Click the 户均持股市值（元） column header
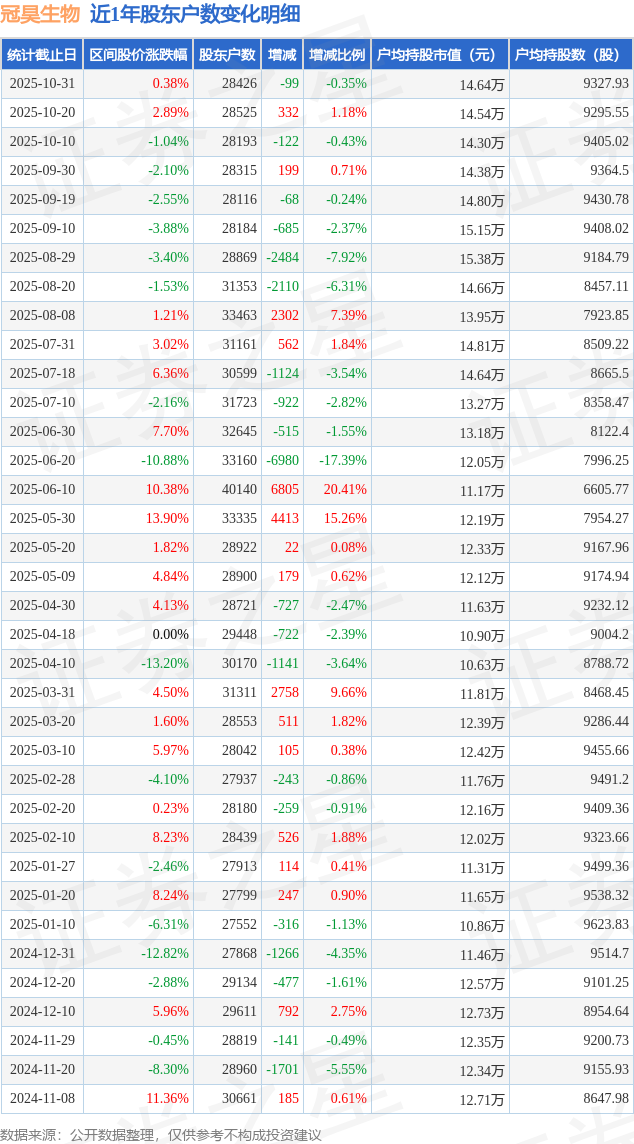The image size is (634, 1144). click(439, 55)
